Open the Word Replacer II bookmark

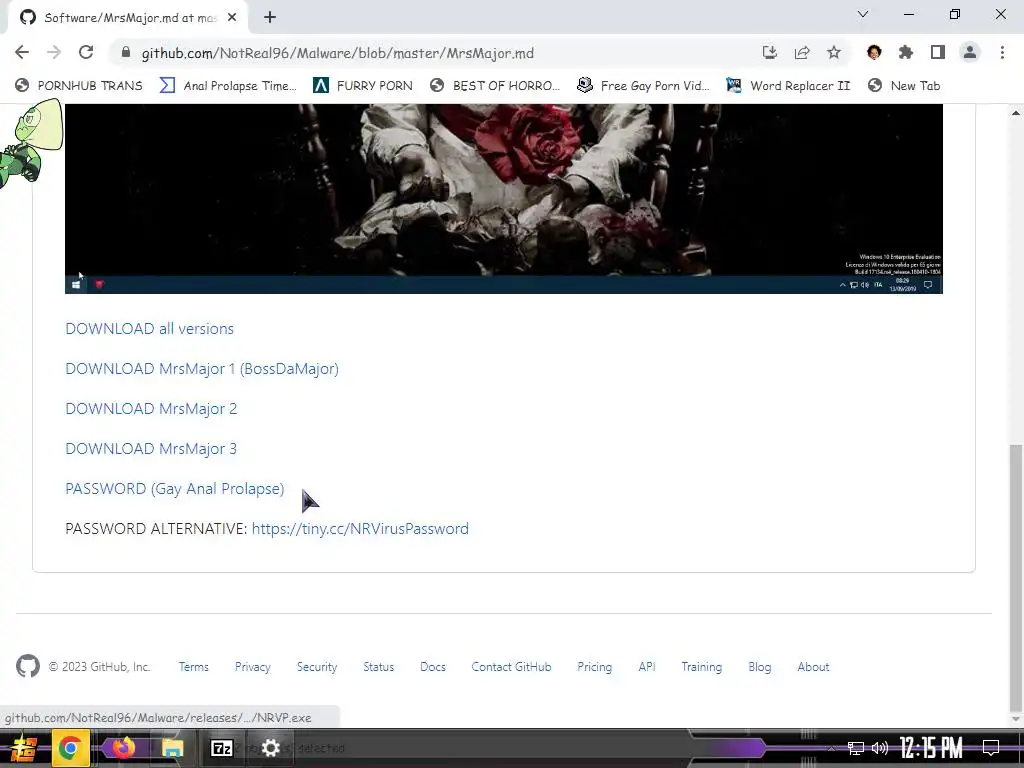coord(788,86)
